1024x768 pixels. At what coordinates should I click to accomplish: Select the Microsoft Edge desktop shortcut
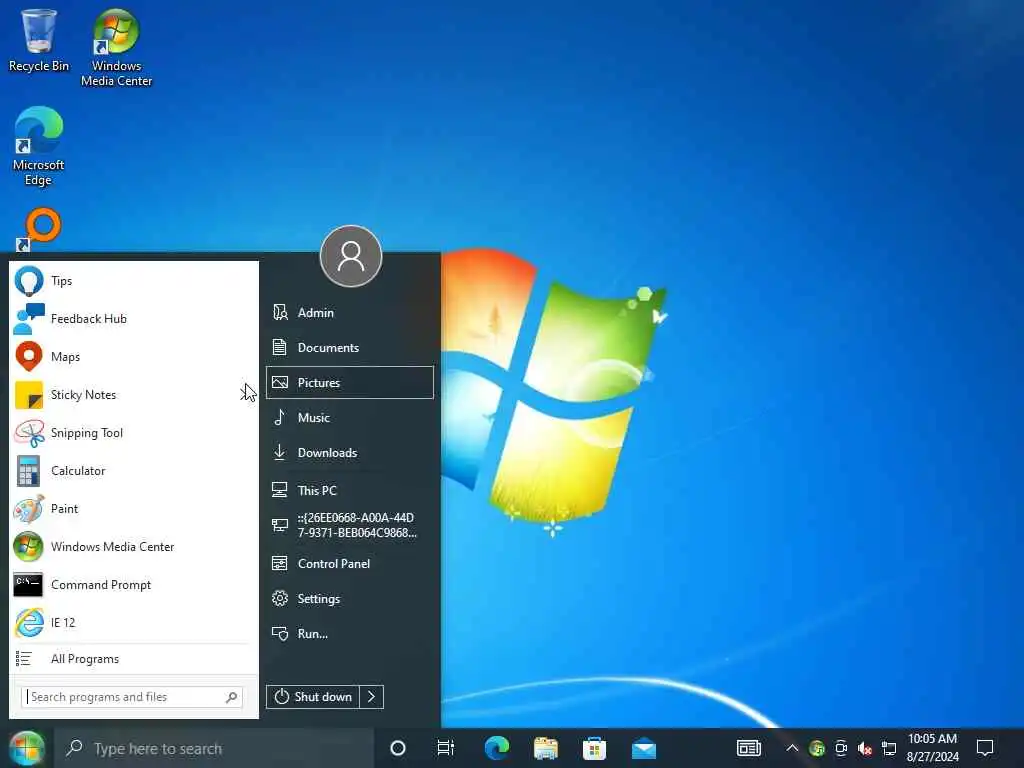(x=39, y=146)
